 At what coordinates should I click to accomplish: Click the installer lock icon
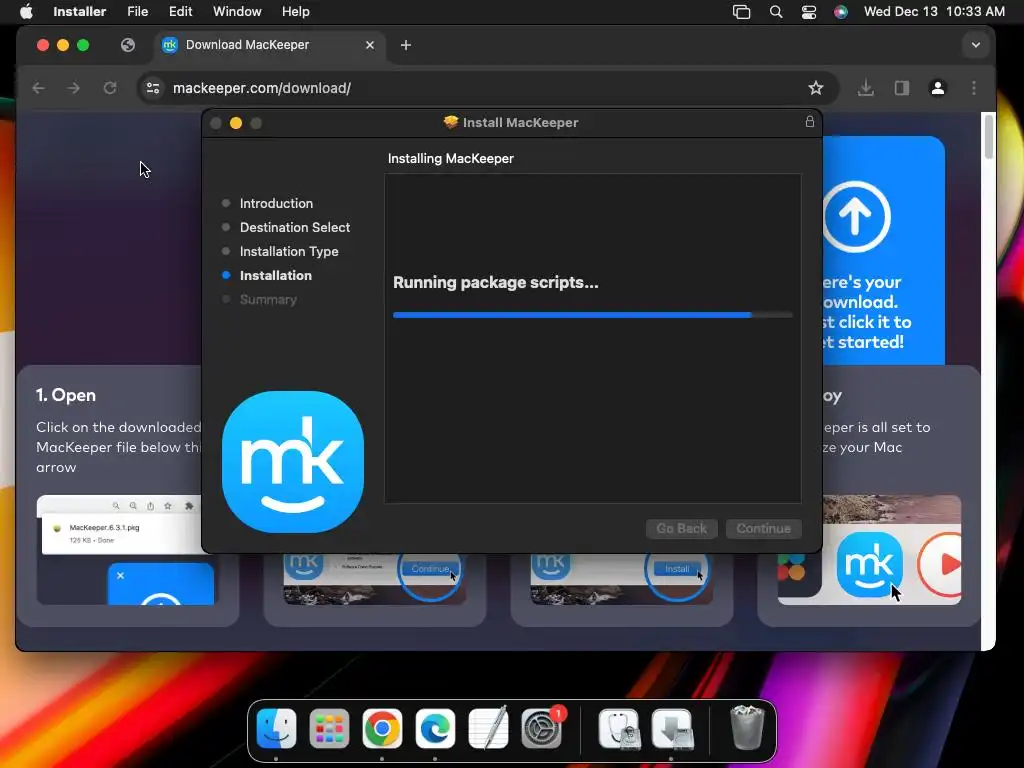coord(809,121)
